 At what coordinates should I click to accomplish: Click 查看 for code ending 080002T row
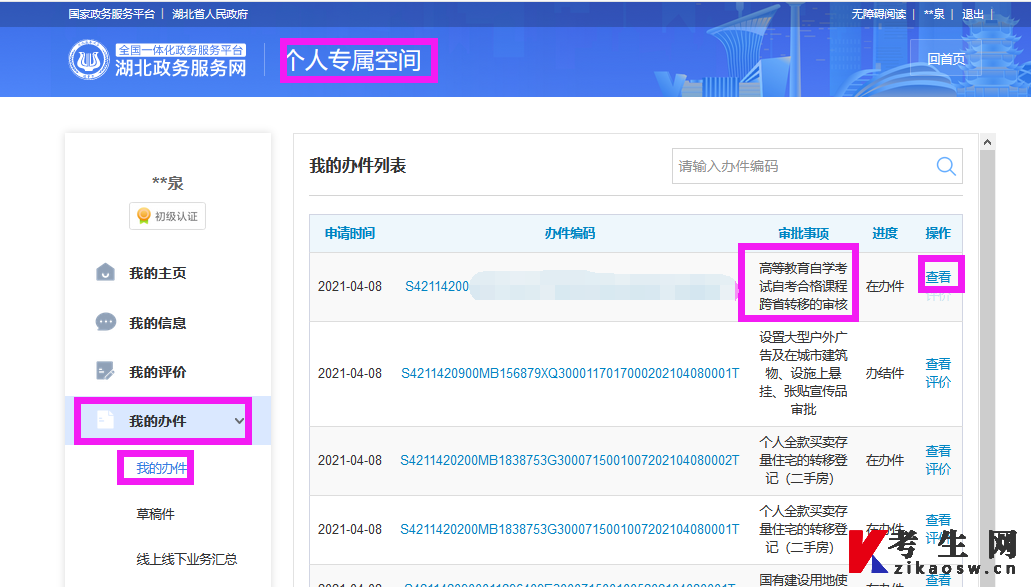click(938, 451)
